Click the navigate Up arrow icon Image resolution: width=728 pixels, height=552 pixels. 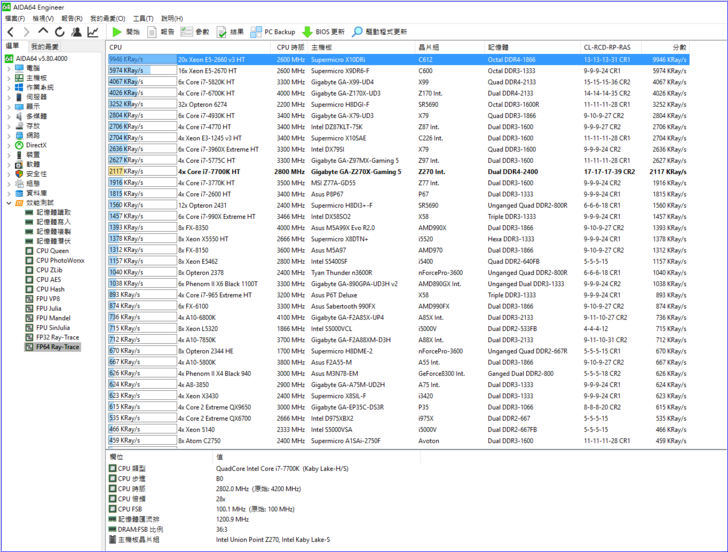(42, 32)
